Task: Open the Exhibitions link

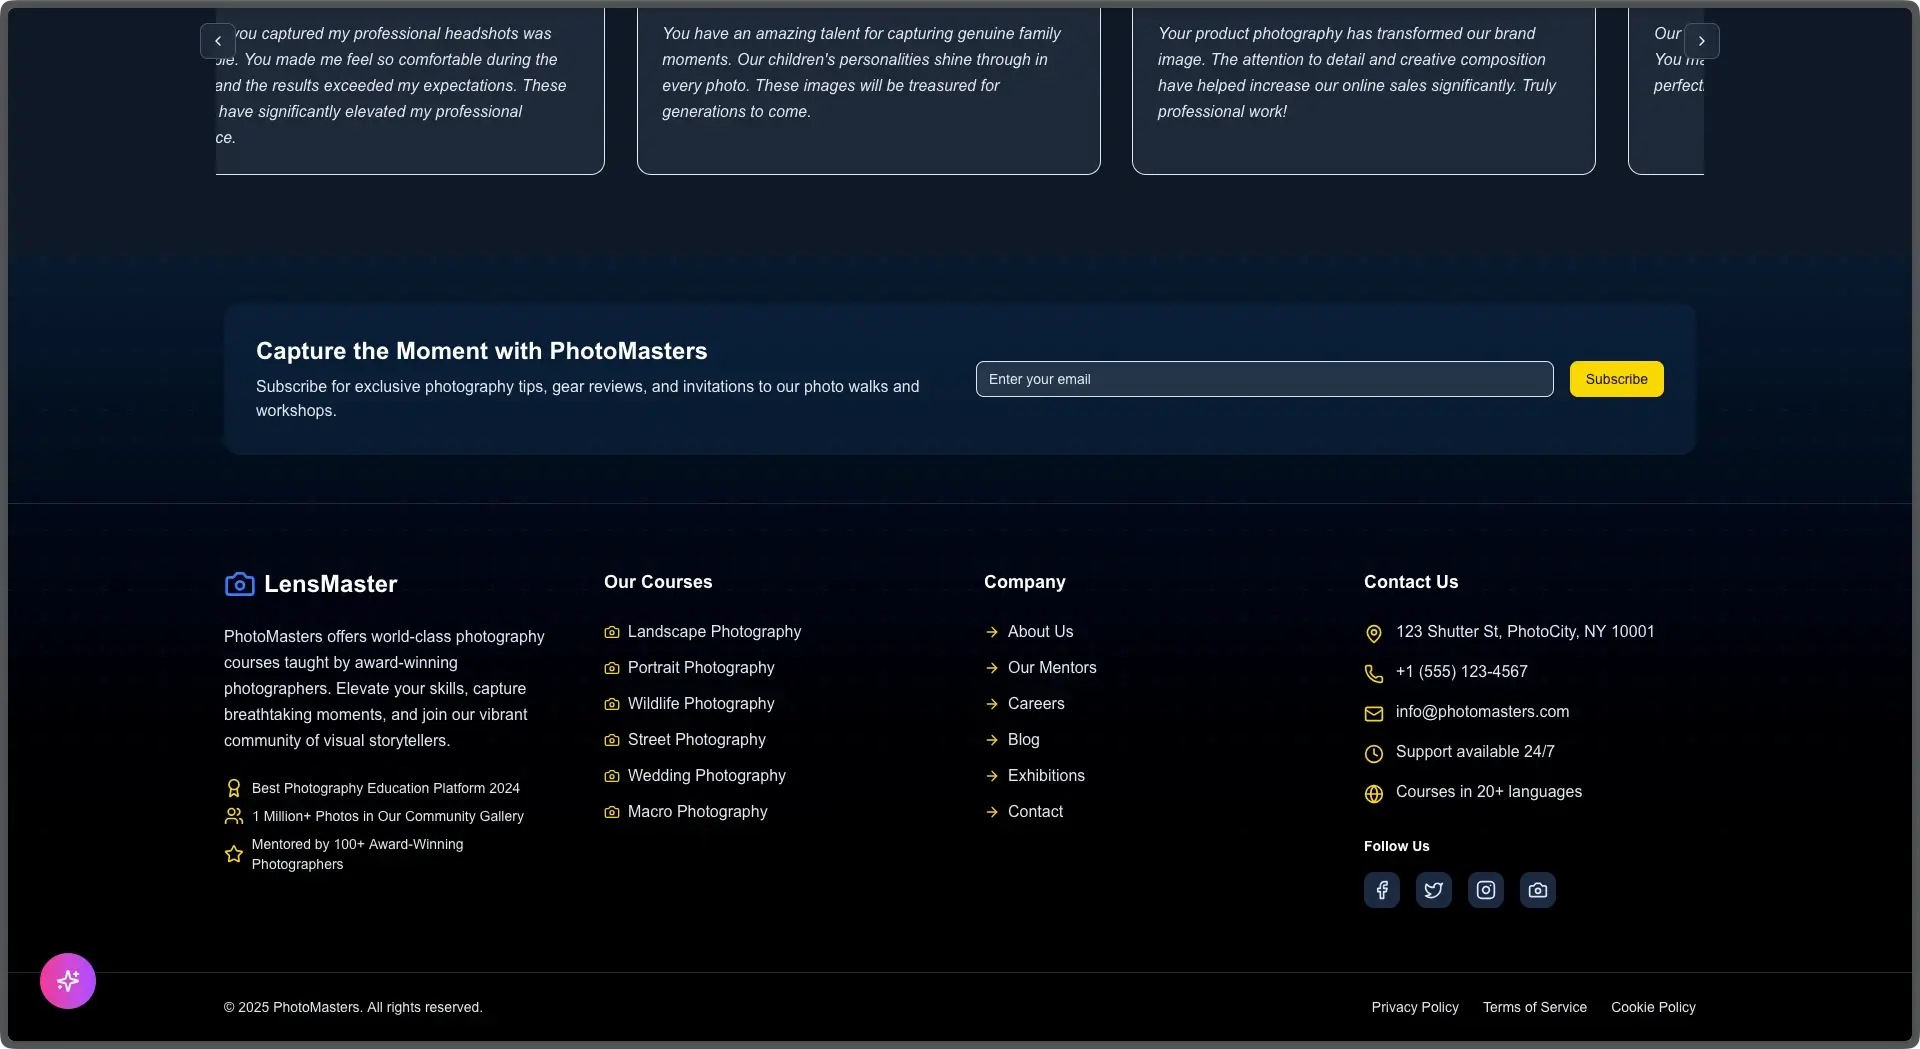Action: pyautogui.click(x=1046, y=776)
